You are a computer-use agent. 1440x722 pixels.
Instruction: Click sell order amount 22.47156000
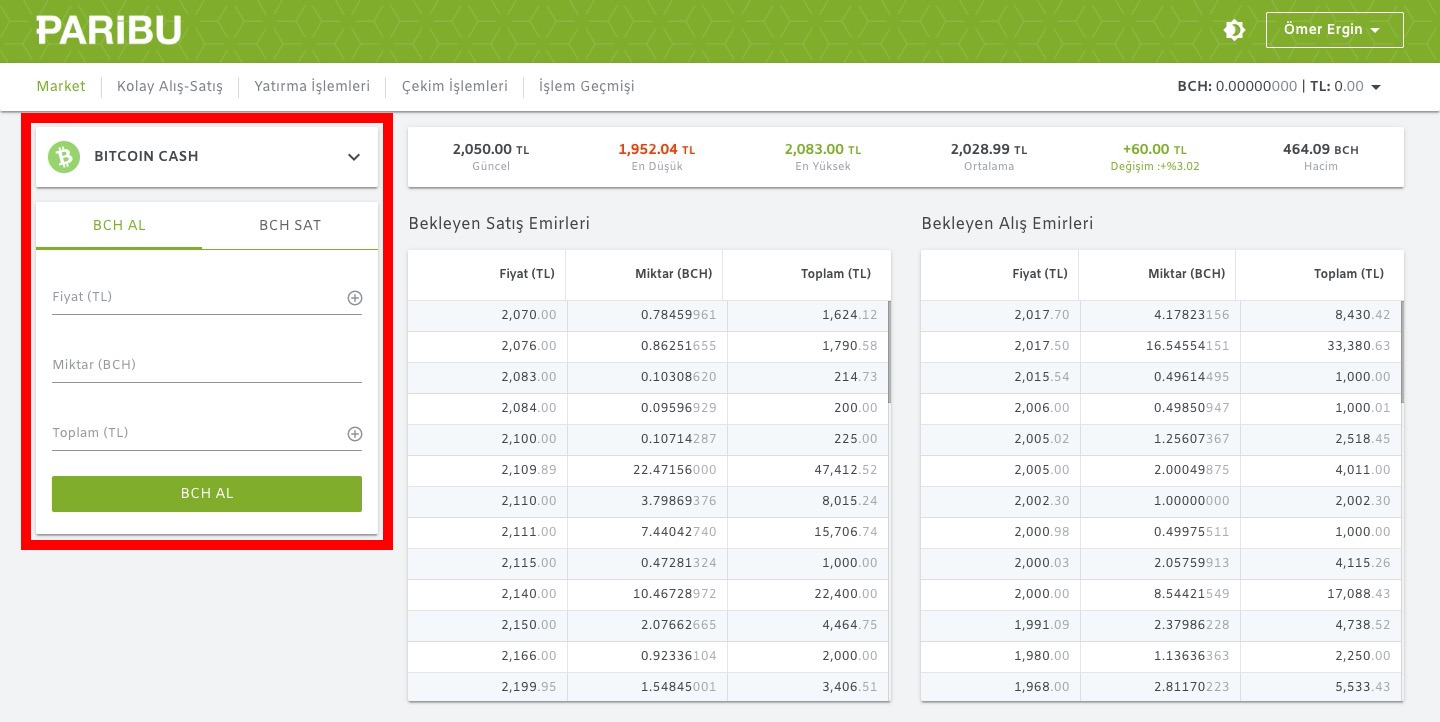[x=674, y=471]
